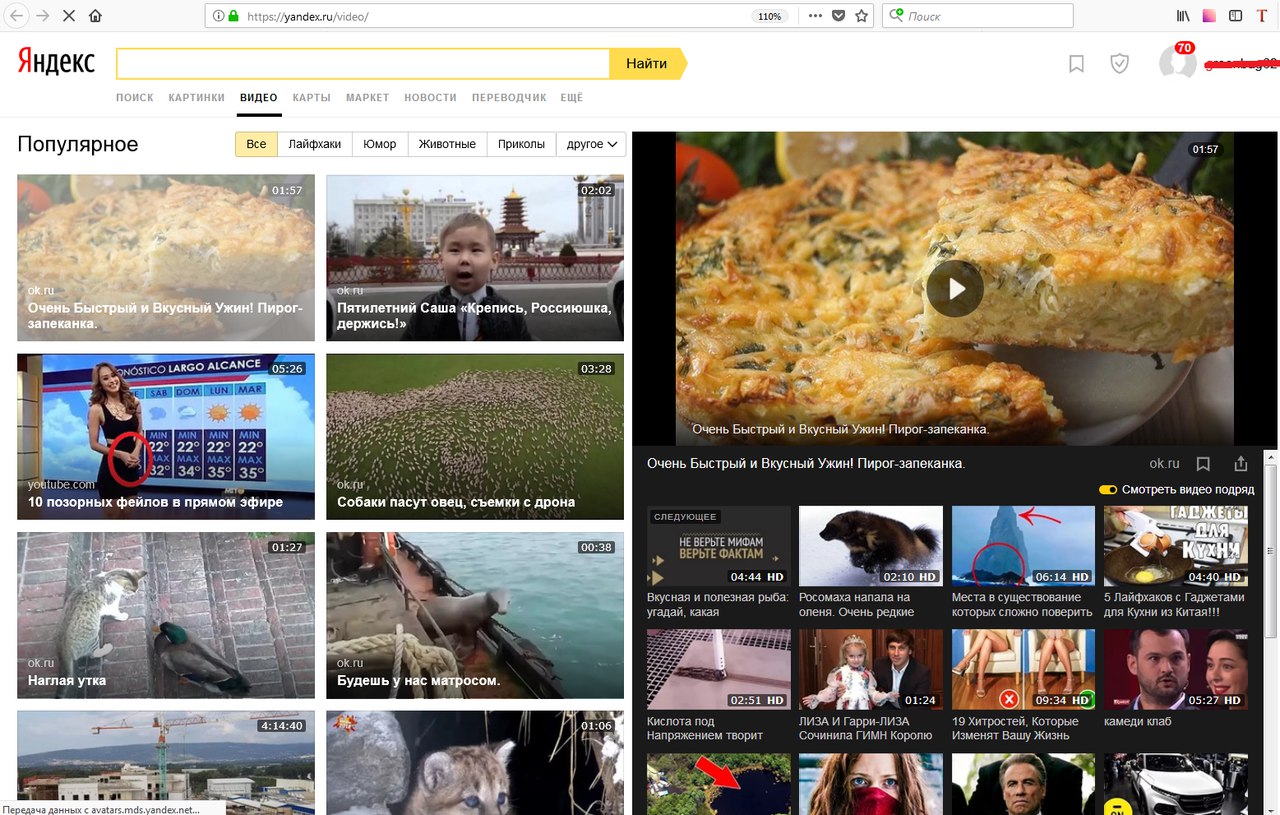Click the shield protection icon in Yandex header
1280x815 pixels.
(1120, 64)
